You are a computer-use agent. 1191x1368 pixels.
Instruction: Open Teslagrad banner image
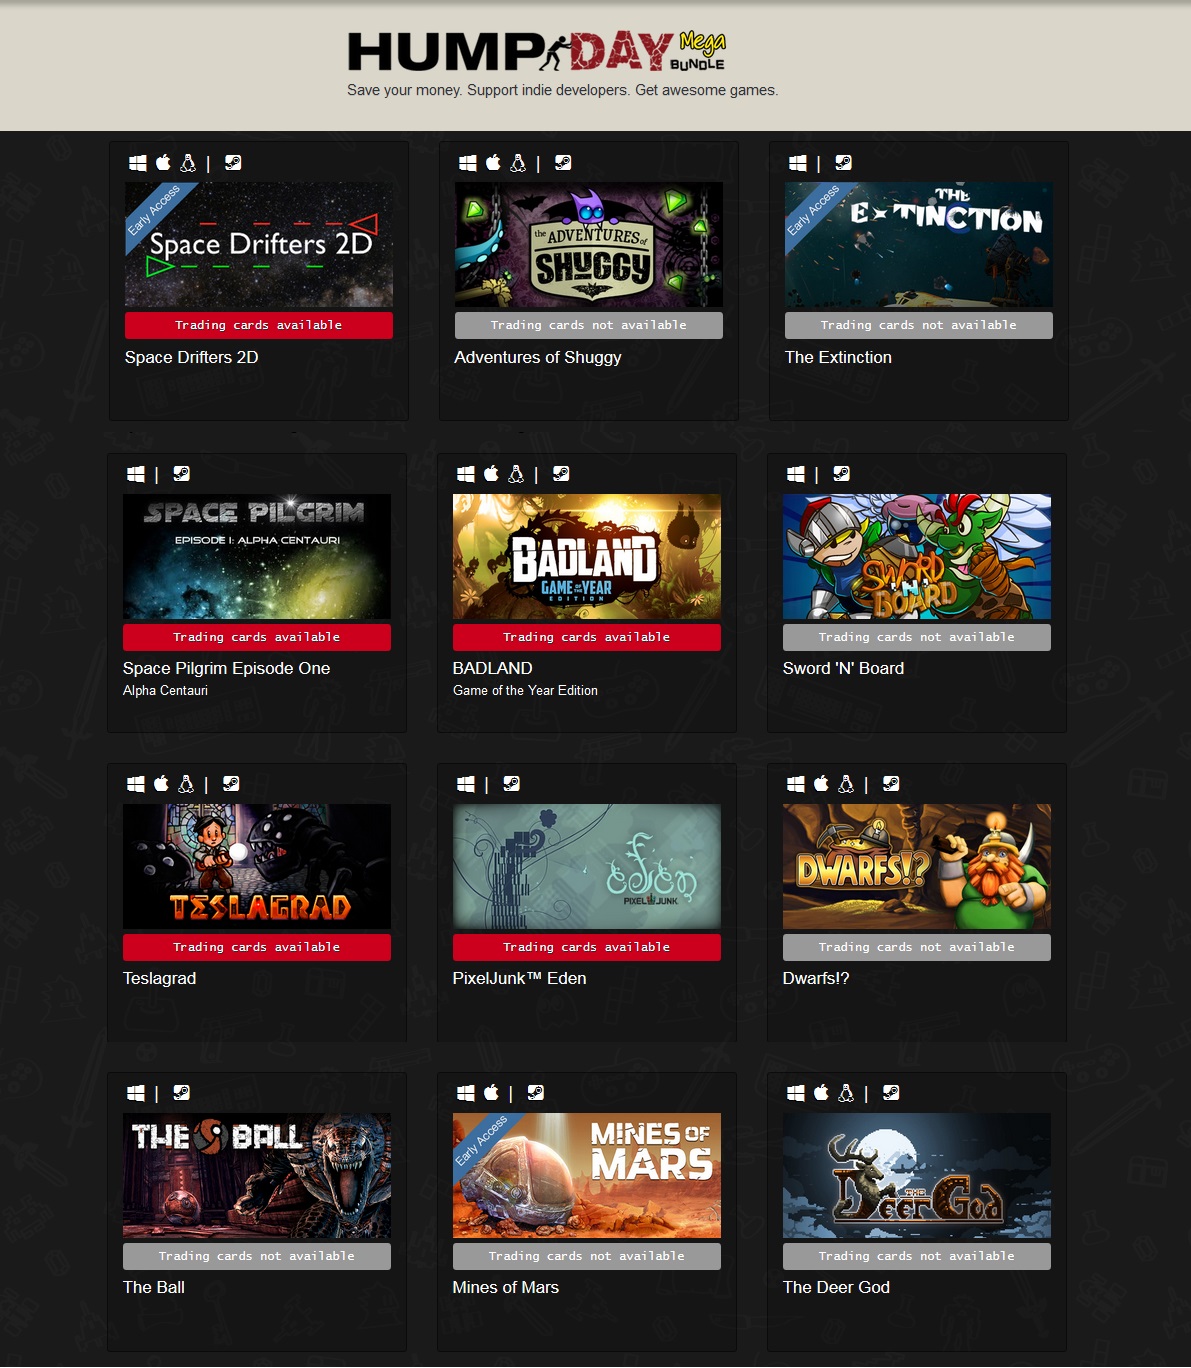[x=257, y=866]
